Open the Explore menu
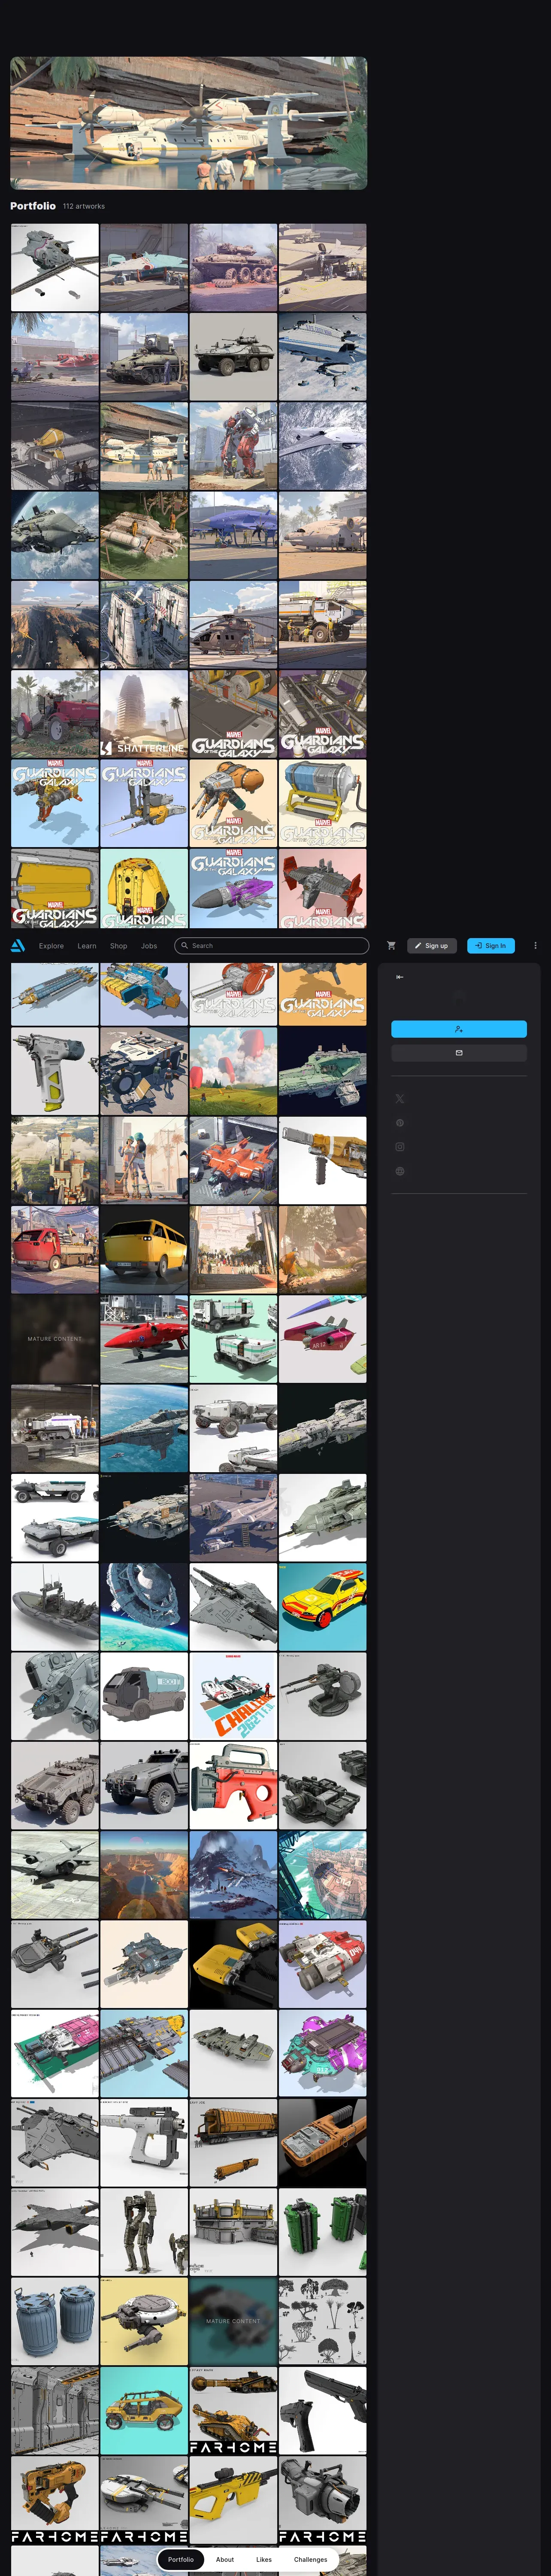Viewport: 551px width, 2576px height. (x=51, y=946)
